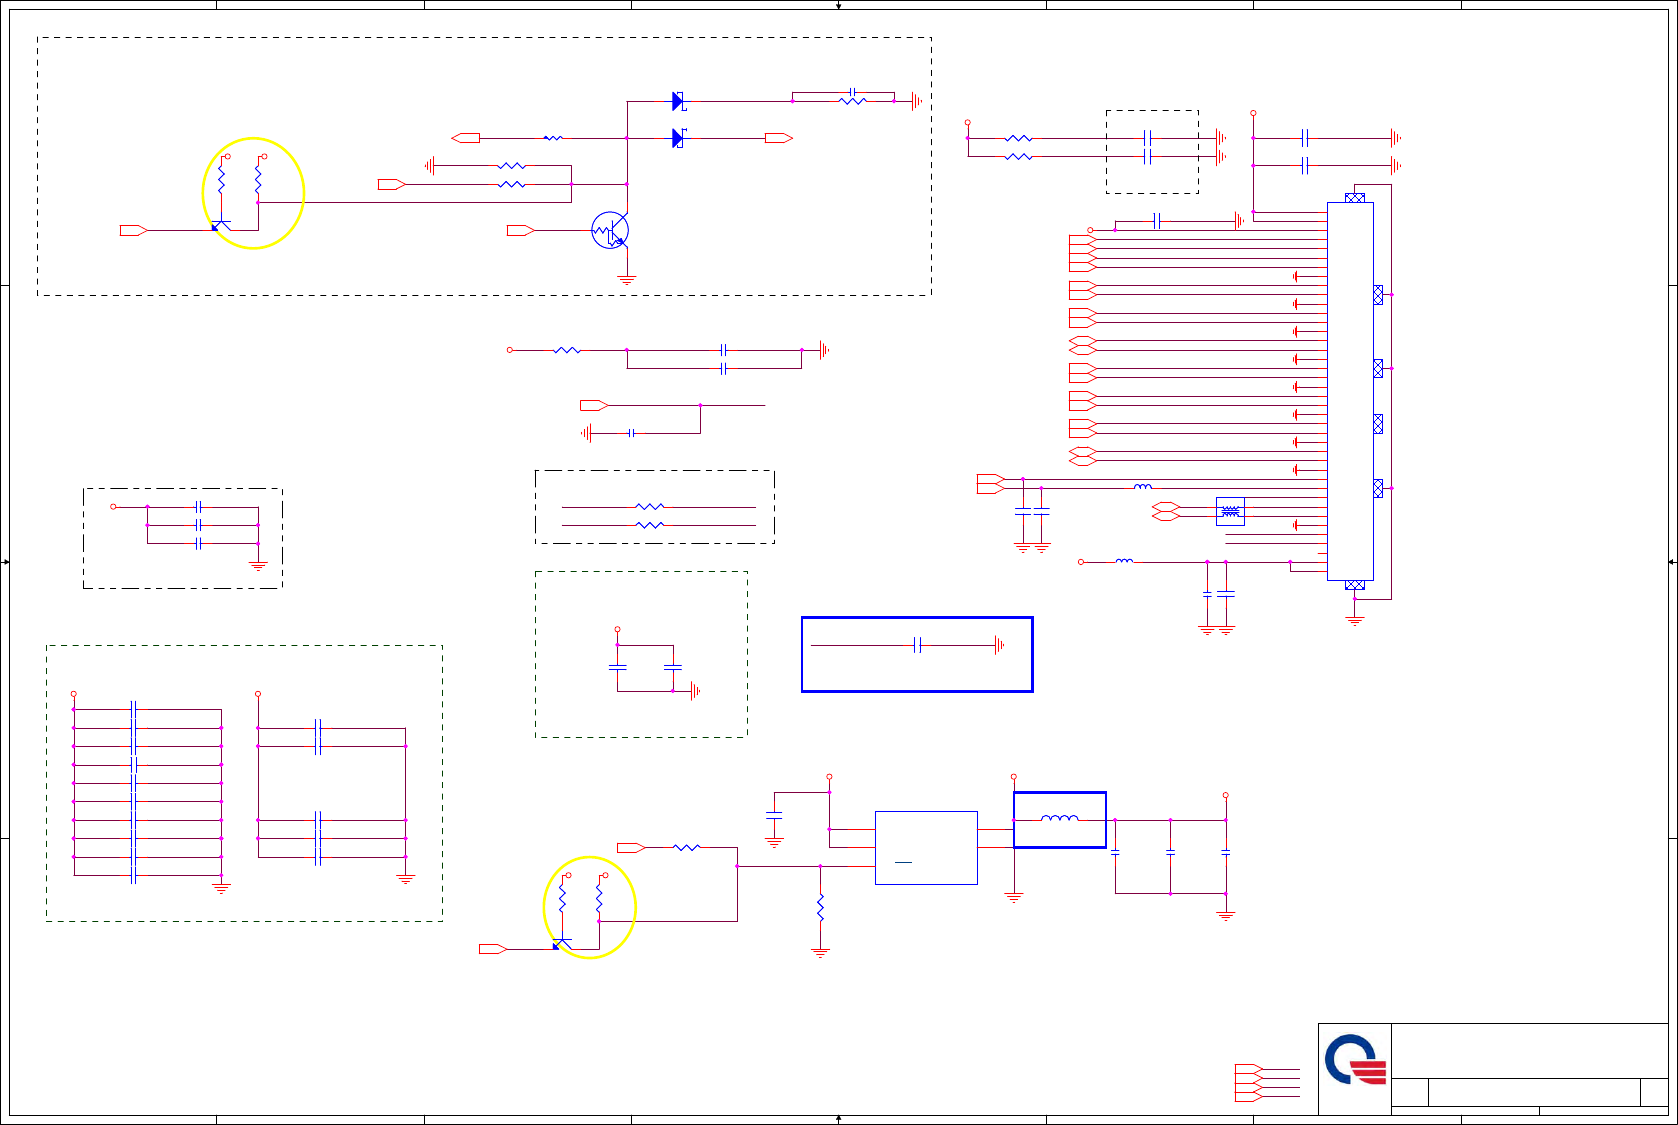The image size is (1678, 1125).
Task: Click the red and blue company logo
Action: tap(1355, 1060)
